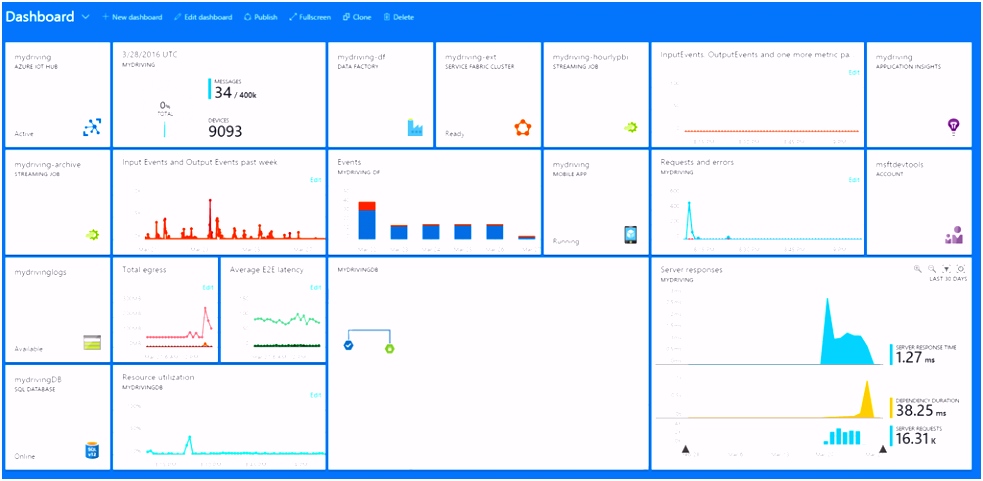
Task: Click Active status in IoT Hub tile
Action: (24, 134)
